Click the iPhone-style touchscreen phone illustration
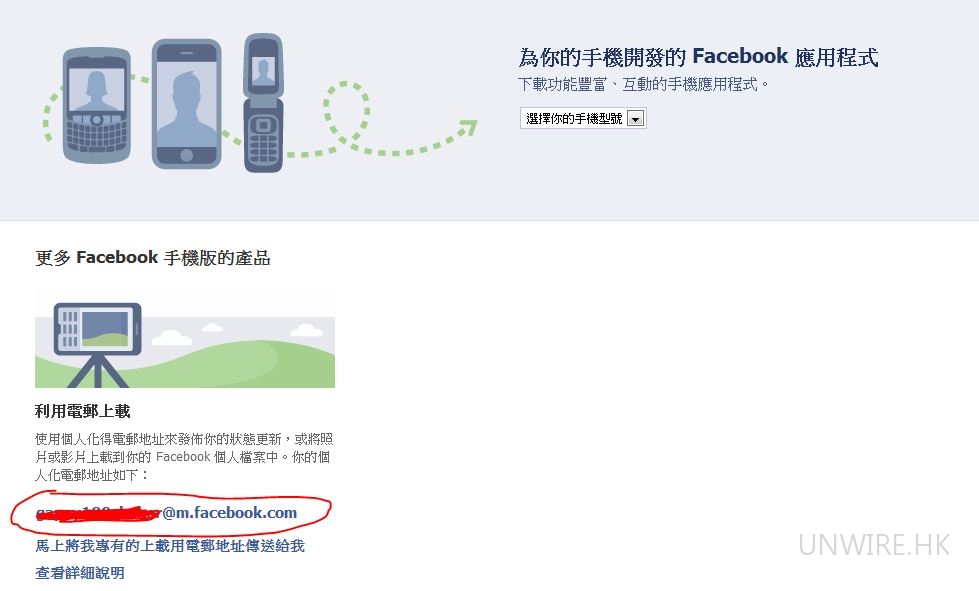 [187, 104]
